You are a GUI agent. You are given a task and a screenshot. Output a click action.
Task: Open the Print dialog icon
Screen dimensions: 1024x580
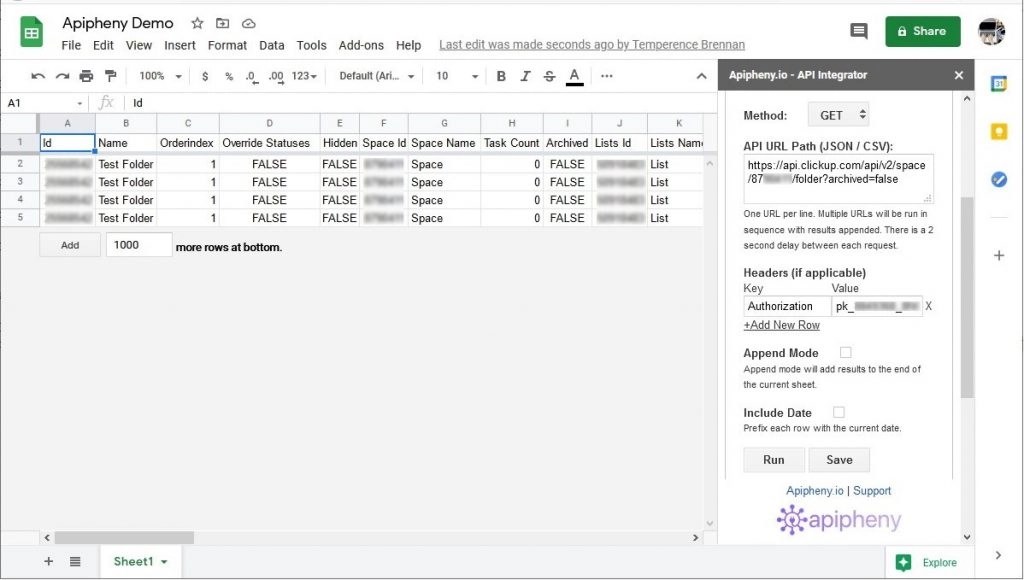click(x=86, y=76)
